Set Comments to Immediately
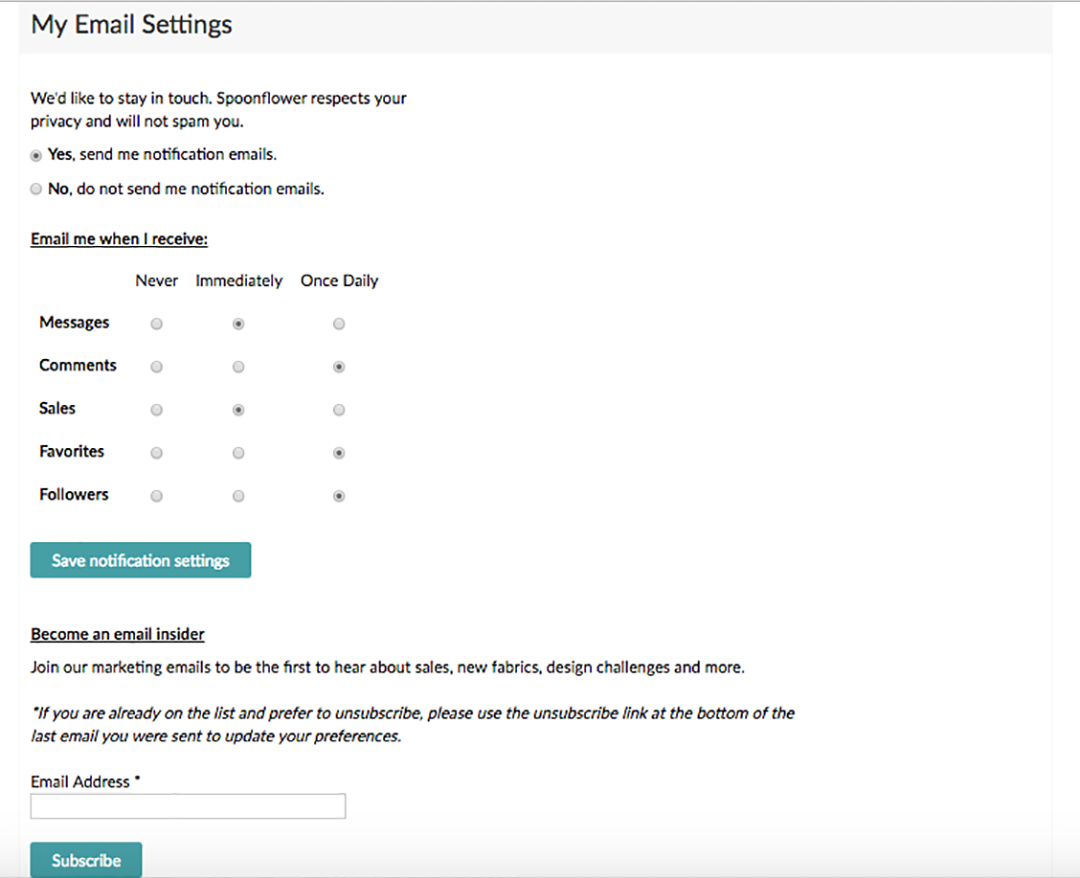The height and width of the screenshot is (878, 1080). coord(238,367)
